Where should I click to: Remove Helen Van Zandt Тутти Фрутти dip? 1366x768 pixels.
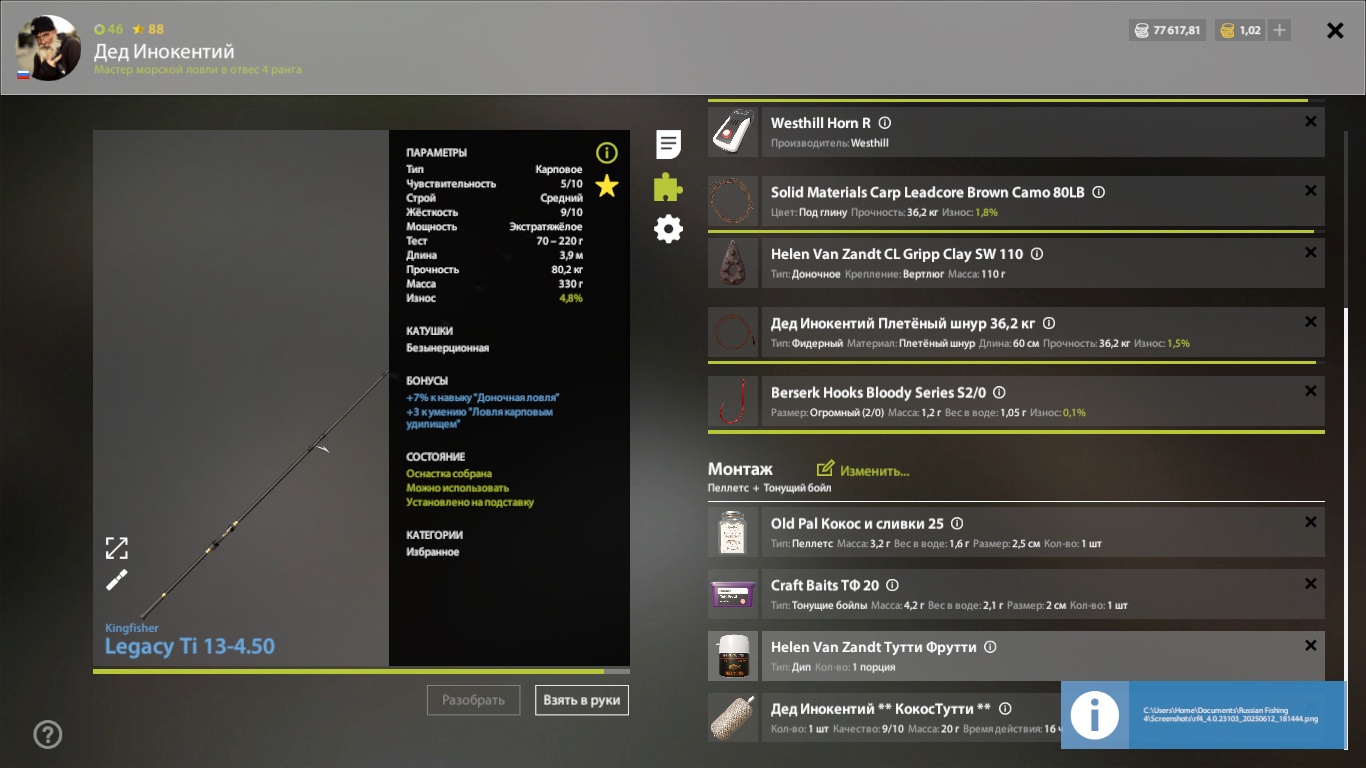(1311, 646)
